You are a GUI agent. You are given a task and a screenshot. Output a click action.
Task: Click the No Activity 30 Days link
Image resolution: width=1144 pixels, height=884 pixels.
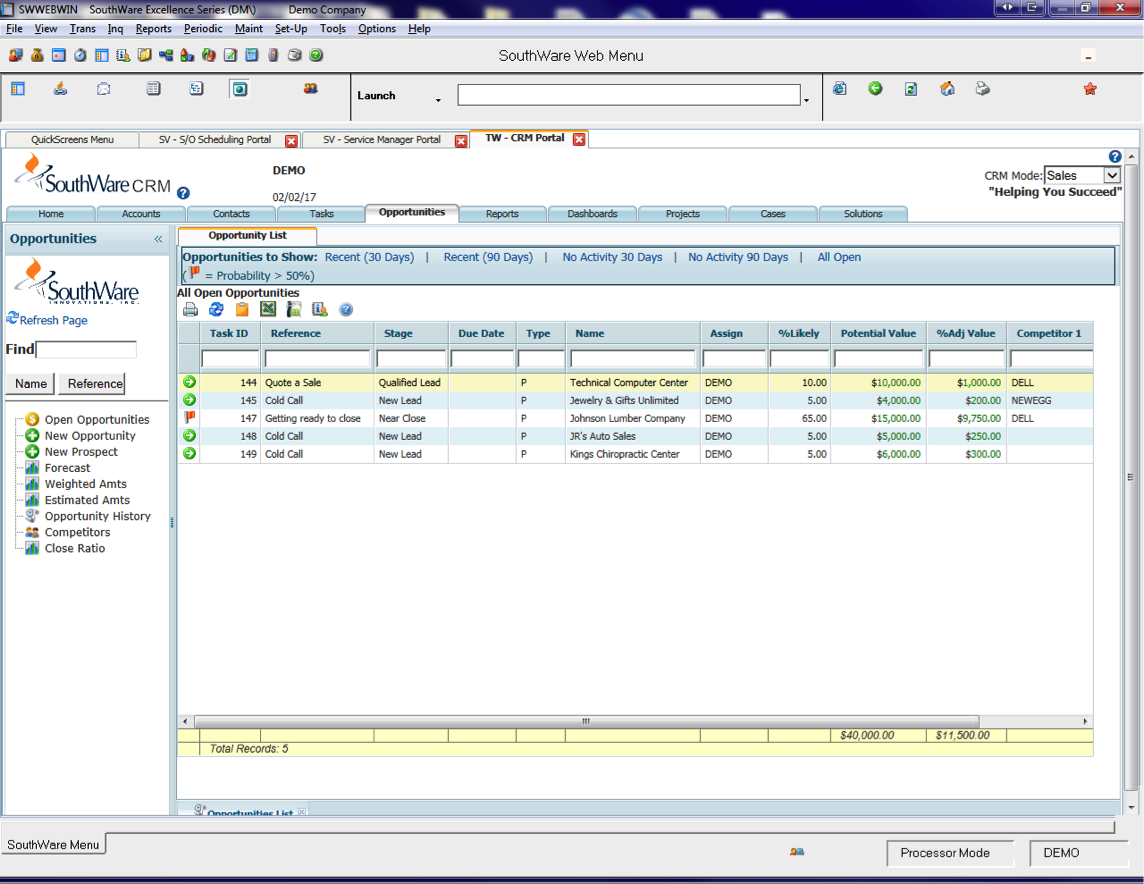pos(612,257)
